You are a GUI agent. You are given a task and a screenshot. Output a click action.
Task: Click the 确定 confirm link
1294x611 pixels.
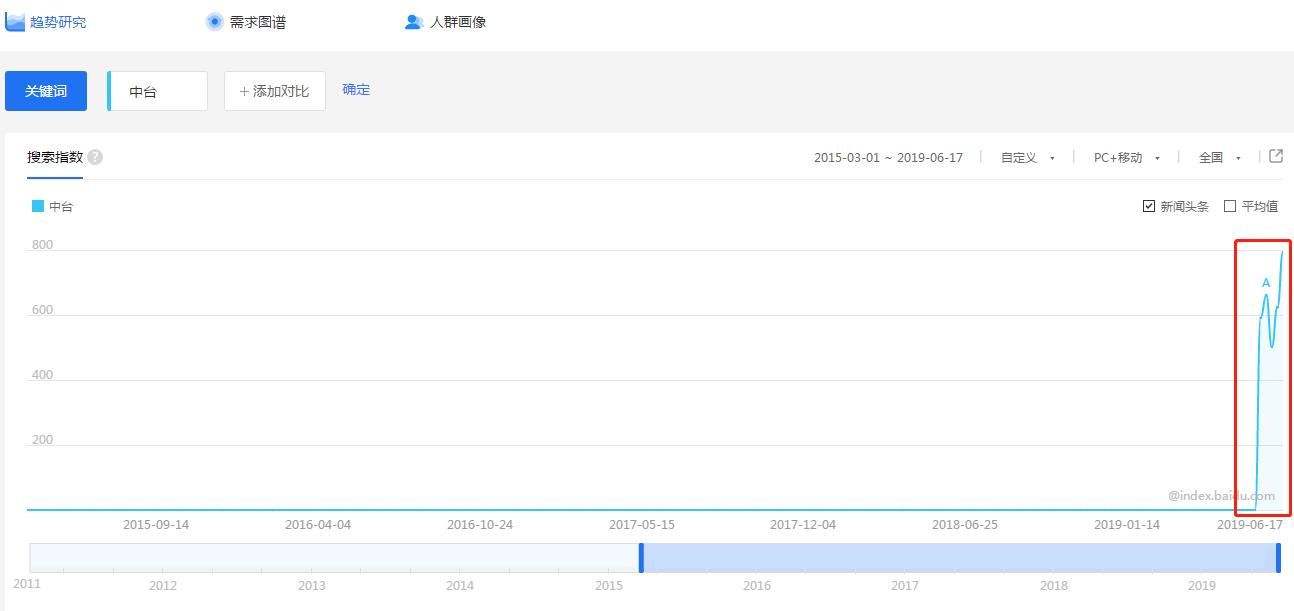pyautogui.click(x=356, y=89)
